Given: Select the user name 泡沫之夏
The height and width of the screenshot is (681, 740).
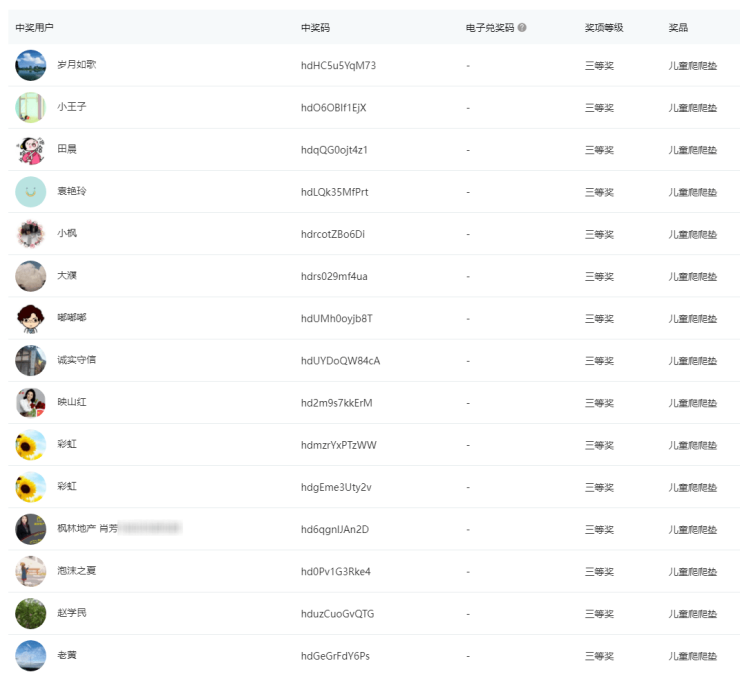Looking at the screenshot, I should pos(76,571).
